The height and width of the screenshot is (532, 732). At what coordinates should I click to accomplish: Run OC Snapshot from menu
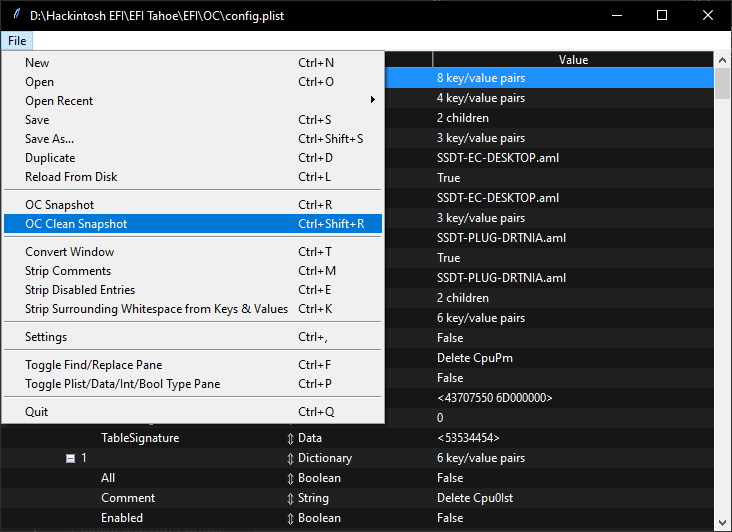click(193, 205)
